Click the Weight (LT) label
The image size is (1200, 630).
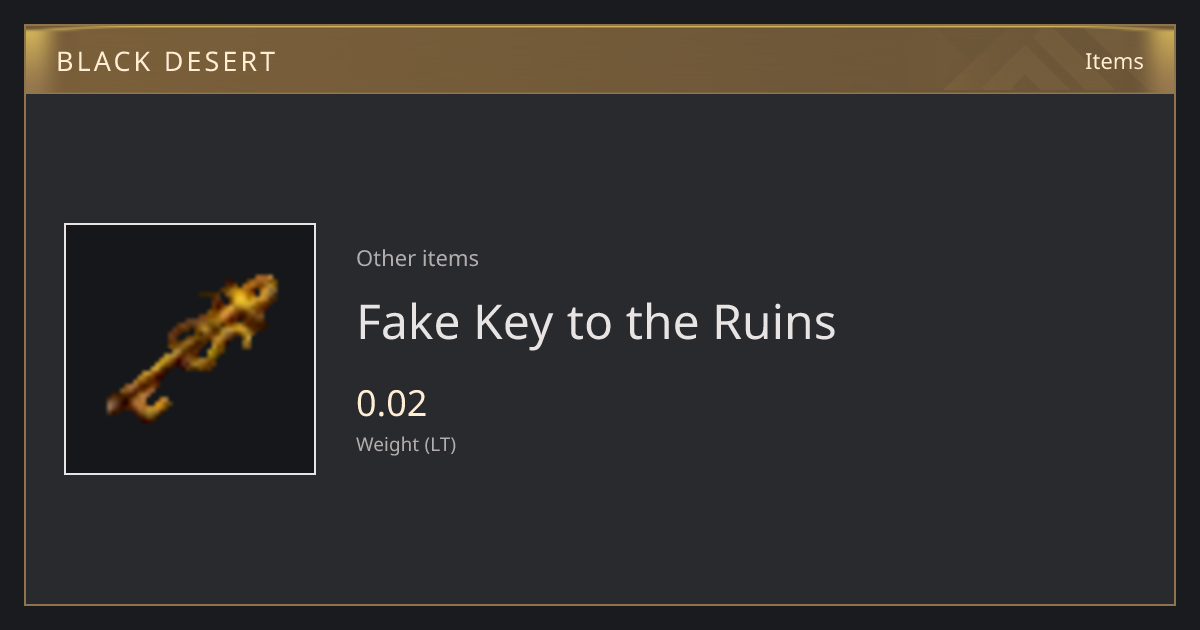[x=406, y=444]
